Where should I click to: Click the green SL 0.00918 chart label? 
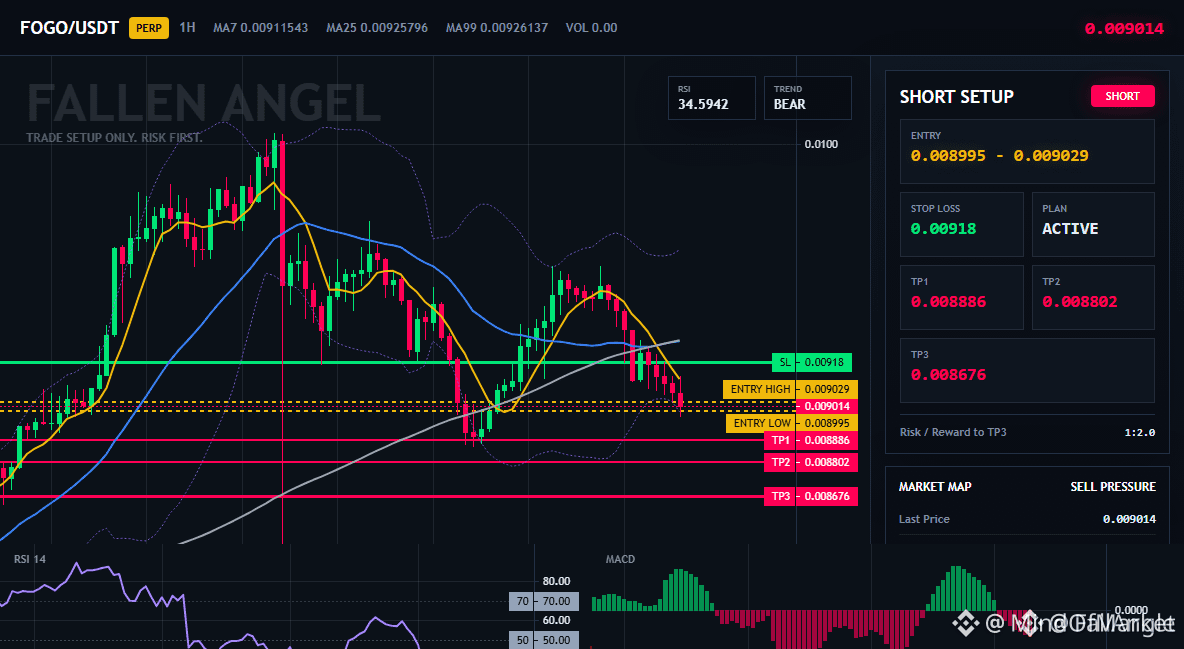point(812,363)
